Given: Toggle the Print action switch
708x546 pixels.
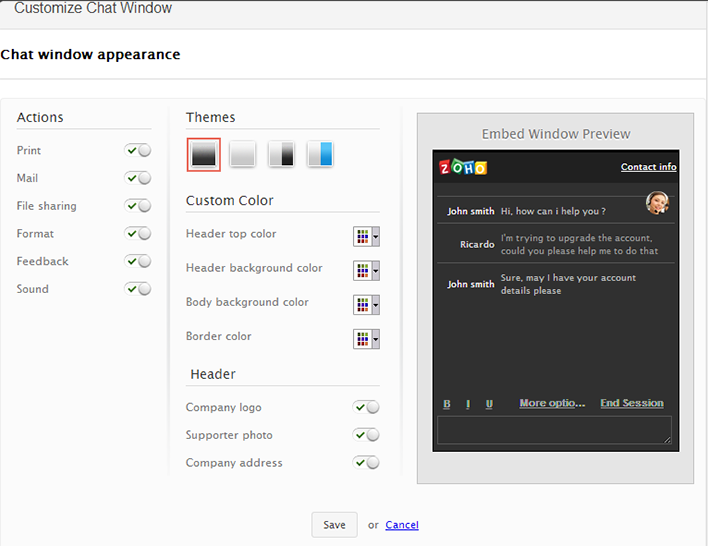Looking at the screenshot, I should point(138,150).
